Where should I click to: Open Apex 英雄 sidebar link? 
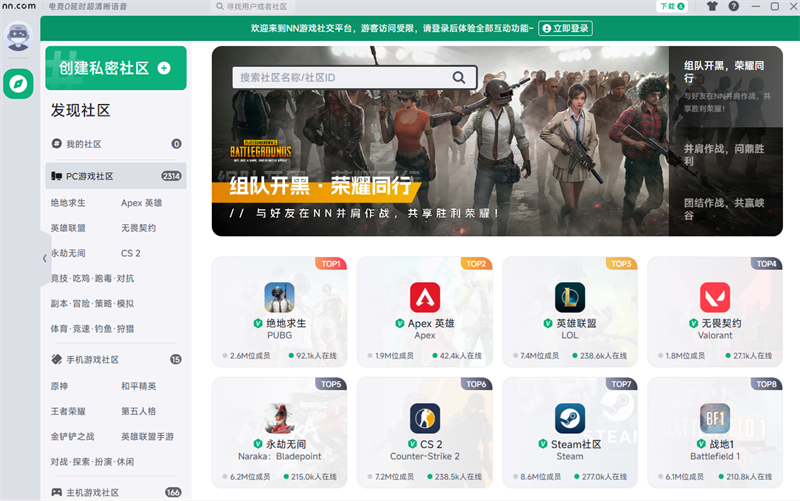click(x=141, y=203)
